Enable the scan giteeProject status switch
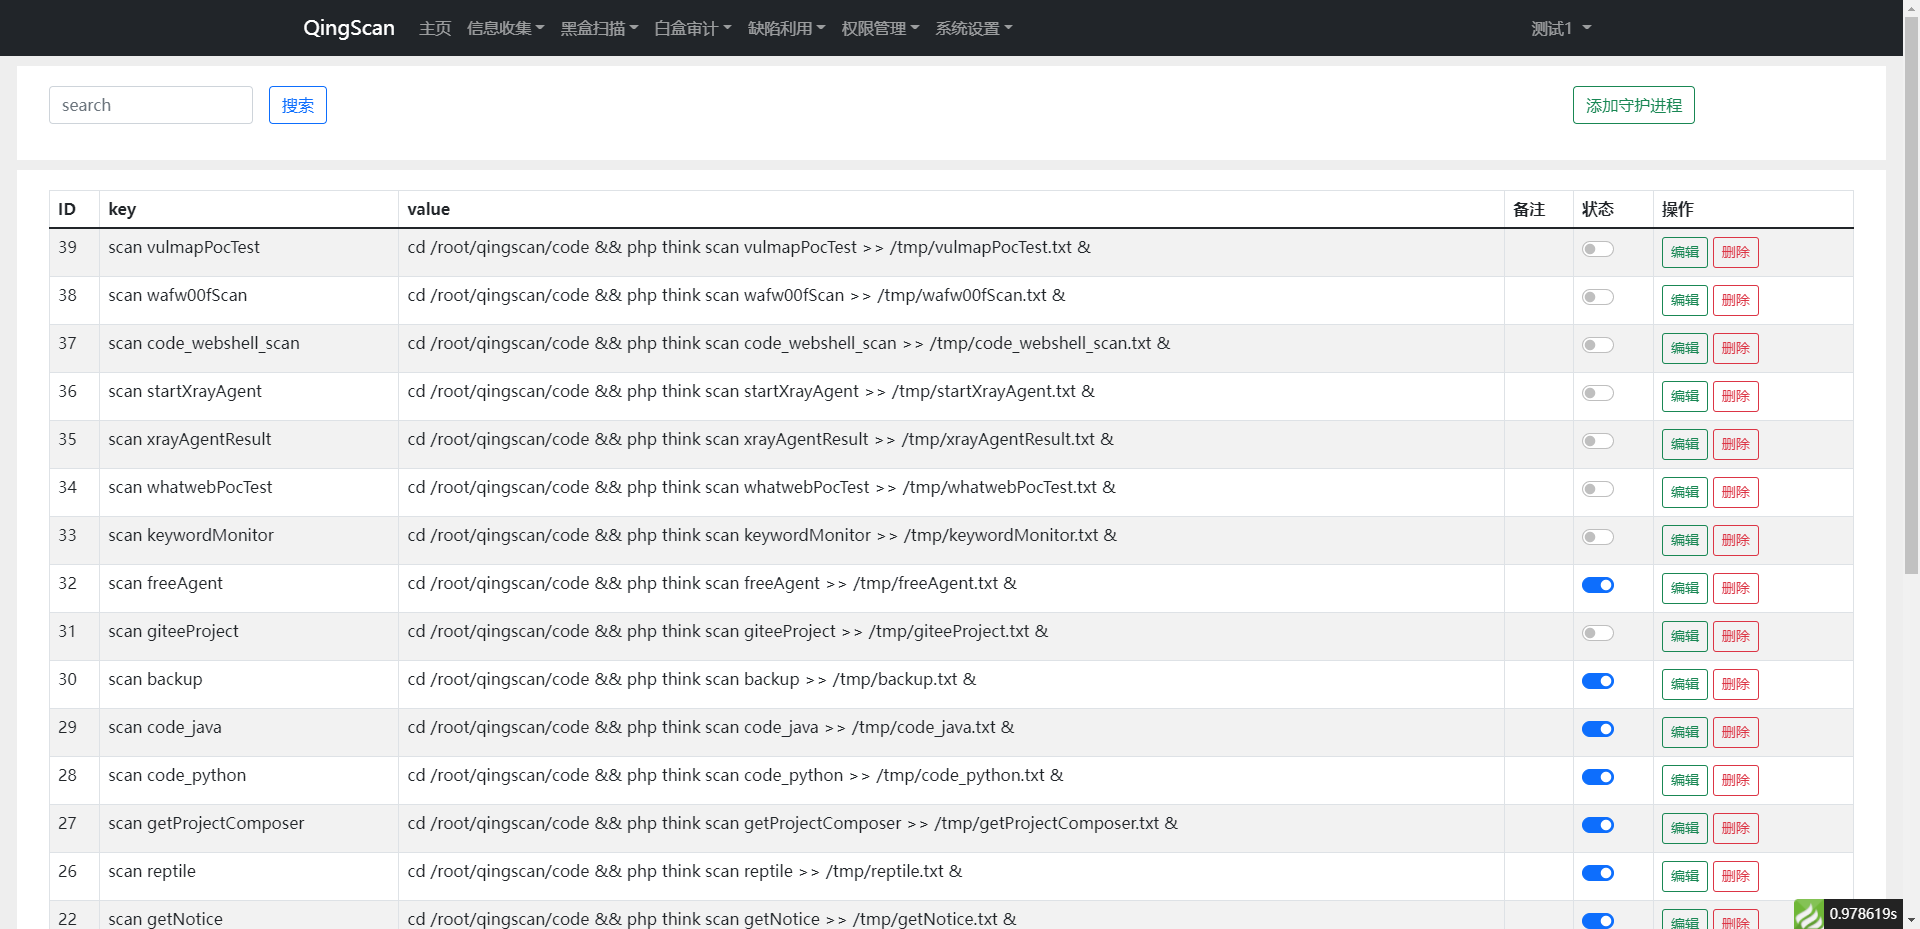1920x929 pixels. [1598, 633]
